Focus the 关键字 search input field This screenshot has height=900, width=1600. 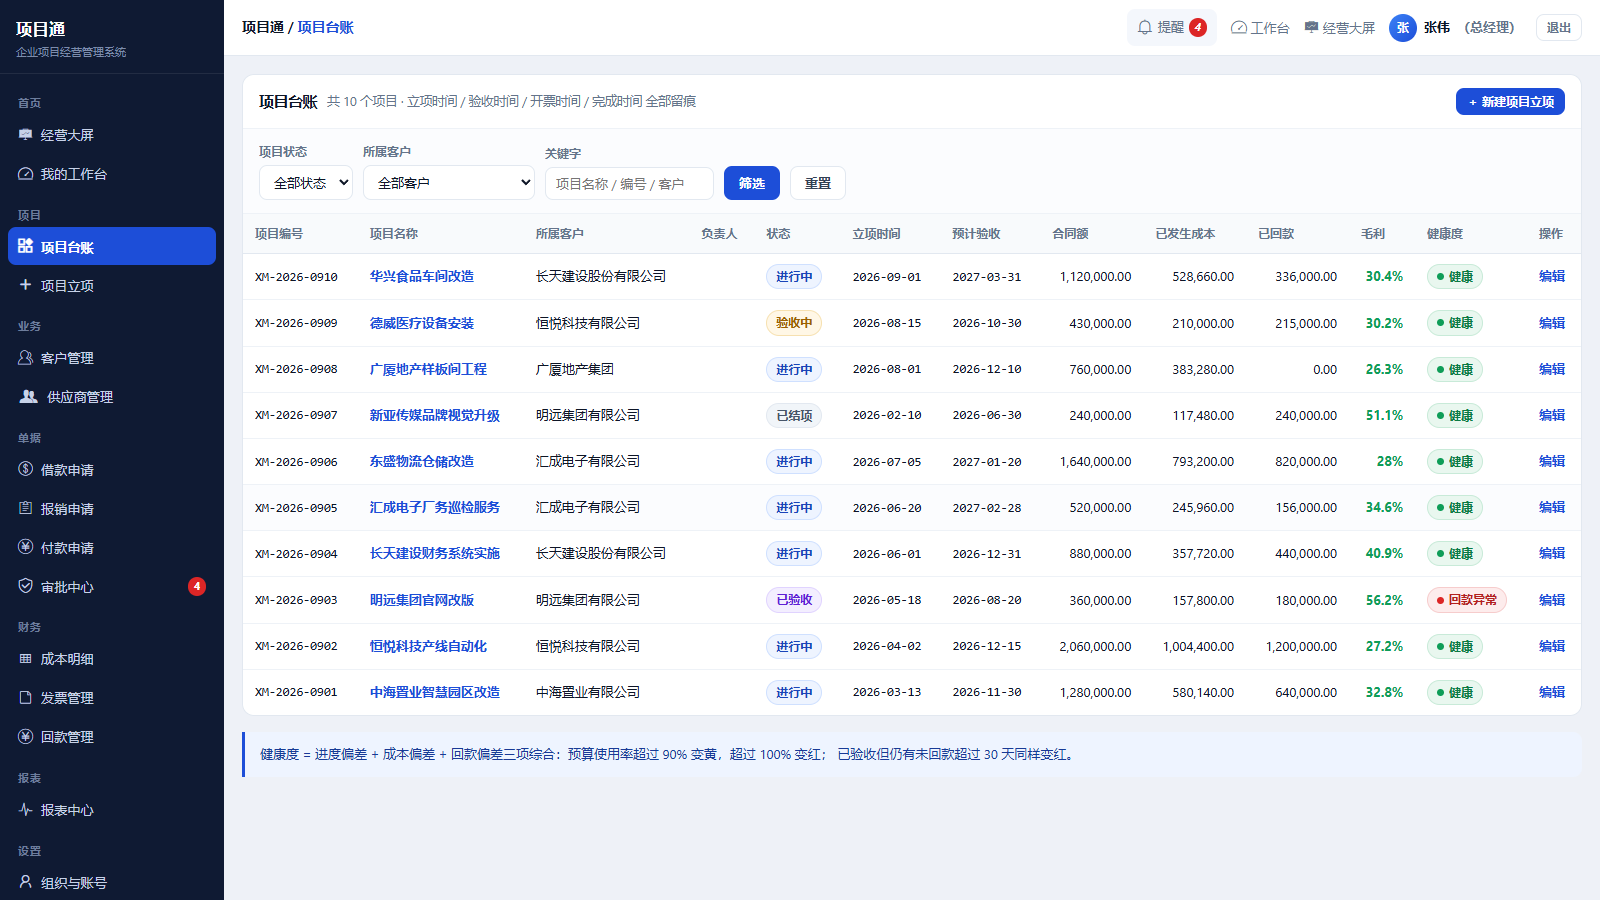[x=629, y=184]
